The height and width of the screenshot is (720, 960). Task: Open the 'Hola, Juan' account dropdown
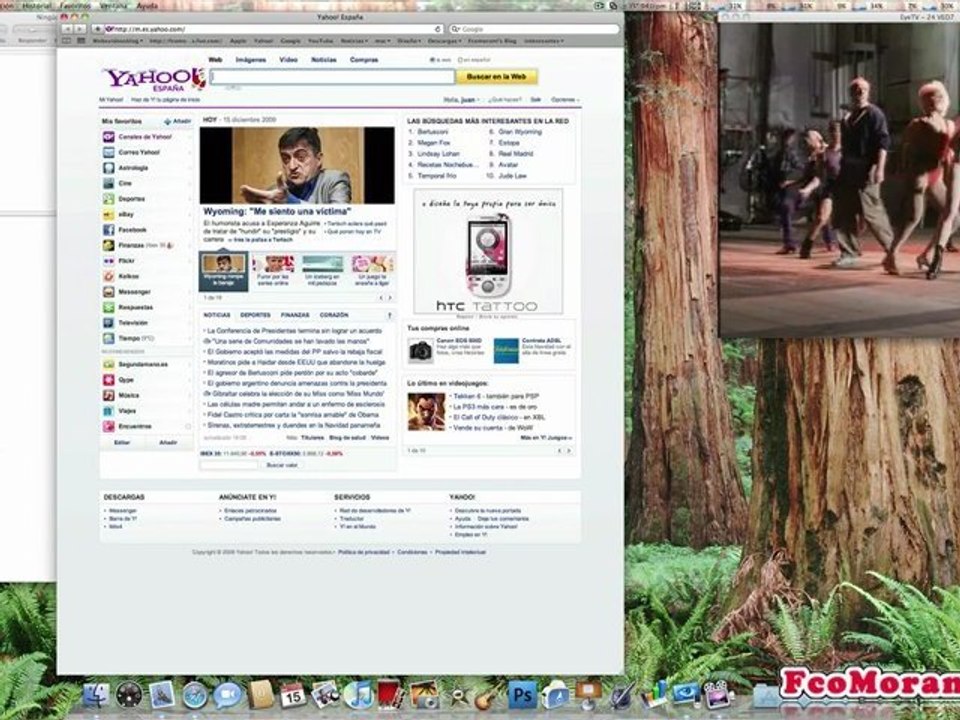[x=461, y=99]
